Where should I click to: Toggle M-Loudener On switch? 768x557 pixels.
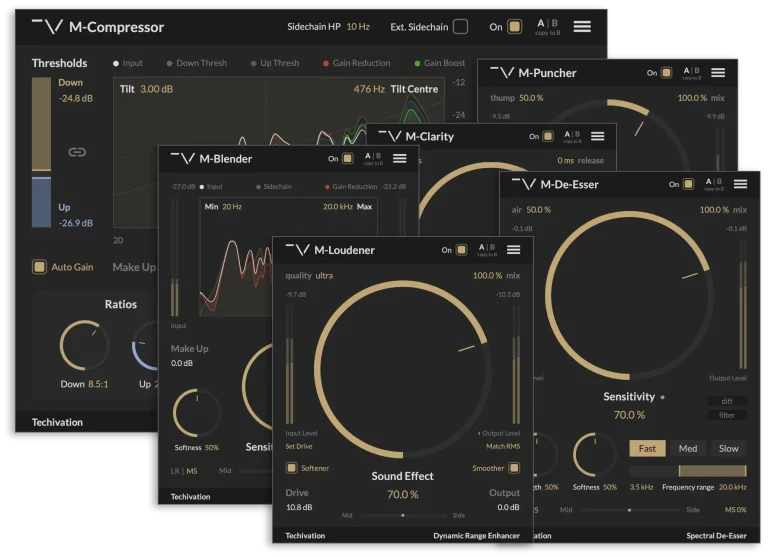click(461, 250)
